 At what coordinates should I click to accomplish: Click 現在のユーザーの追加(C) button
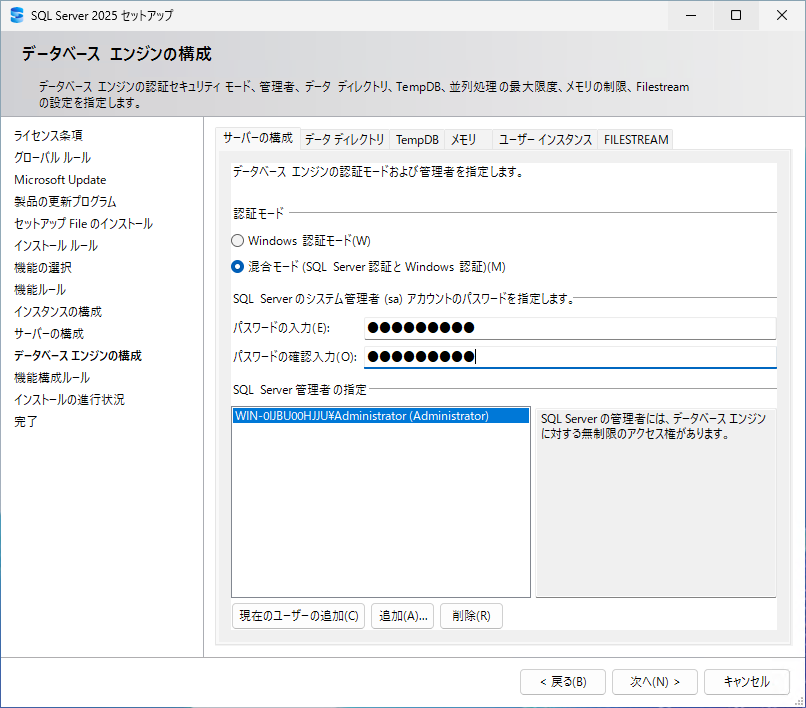299,616
